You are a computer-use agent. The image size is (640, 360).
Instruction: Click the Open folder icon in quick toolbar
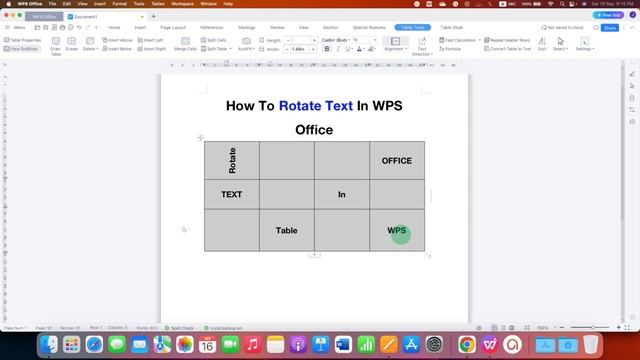pyautogui.click(x=37, y=27)
